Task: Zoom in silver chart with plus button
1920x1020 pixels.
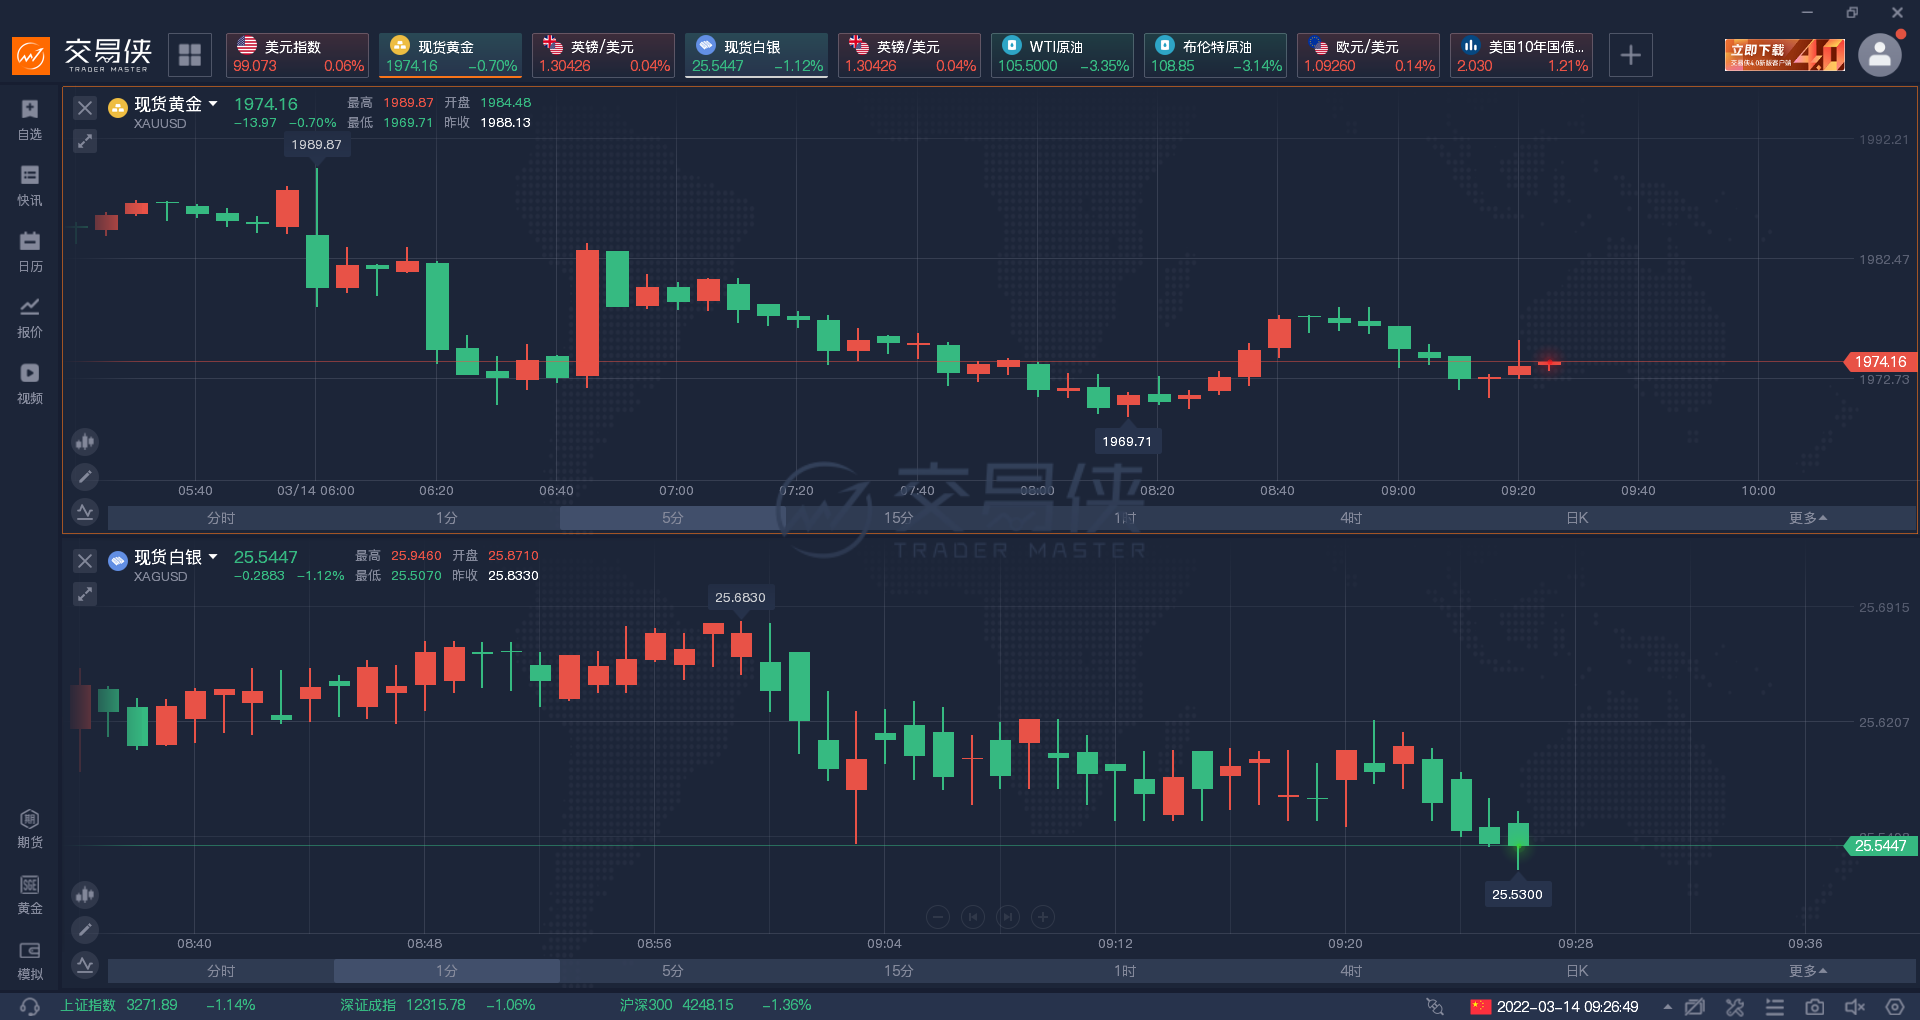Action: [x=1043, y=917]
